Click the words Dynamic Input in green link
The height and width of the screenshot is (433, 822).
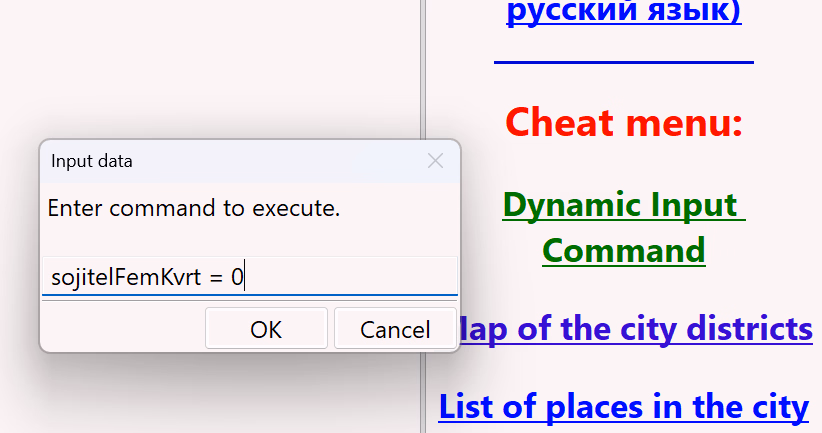tap(622, 204)
